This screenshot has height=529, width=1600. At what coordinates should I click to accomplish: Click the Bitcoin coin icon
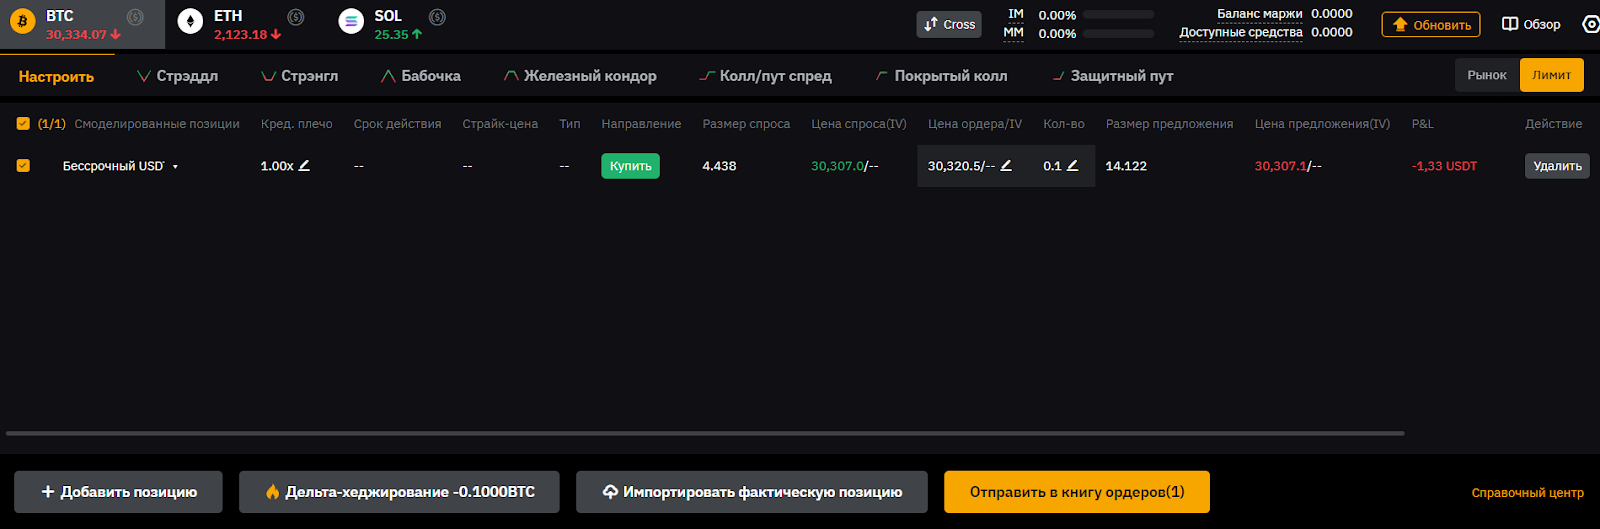(x=22, y=21)
